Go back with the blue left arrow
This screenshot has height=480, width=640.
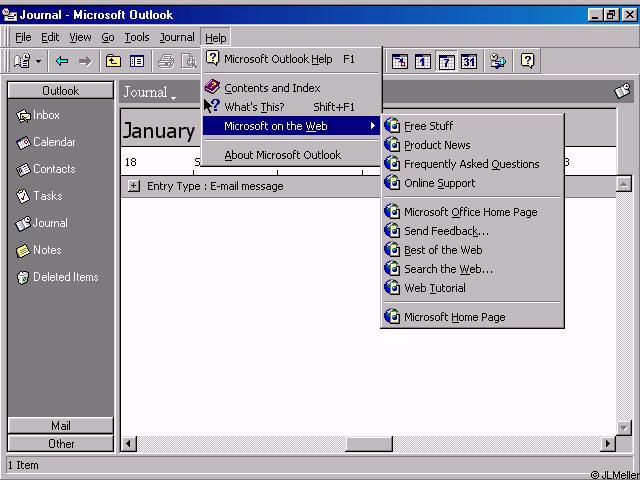point(62,62)
